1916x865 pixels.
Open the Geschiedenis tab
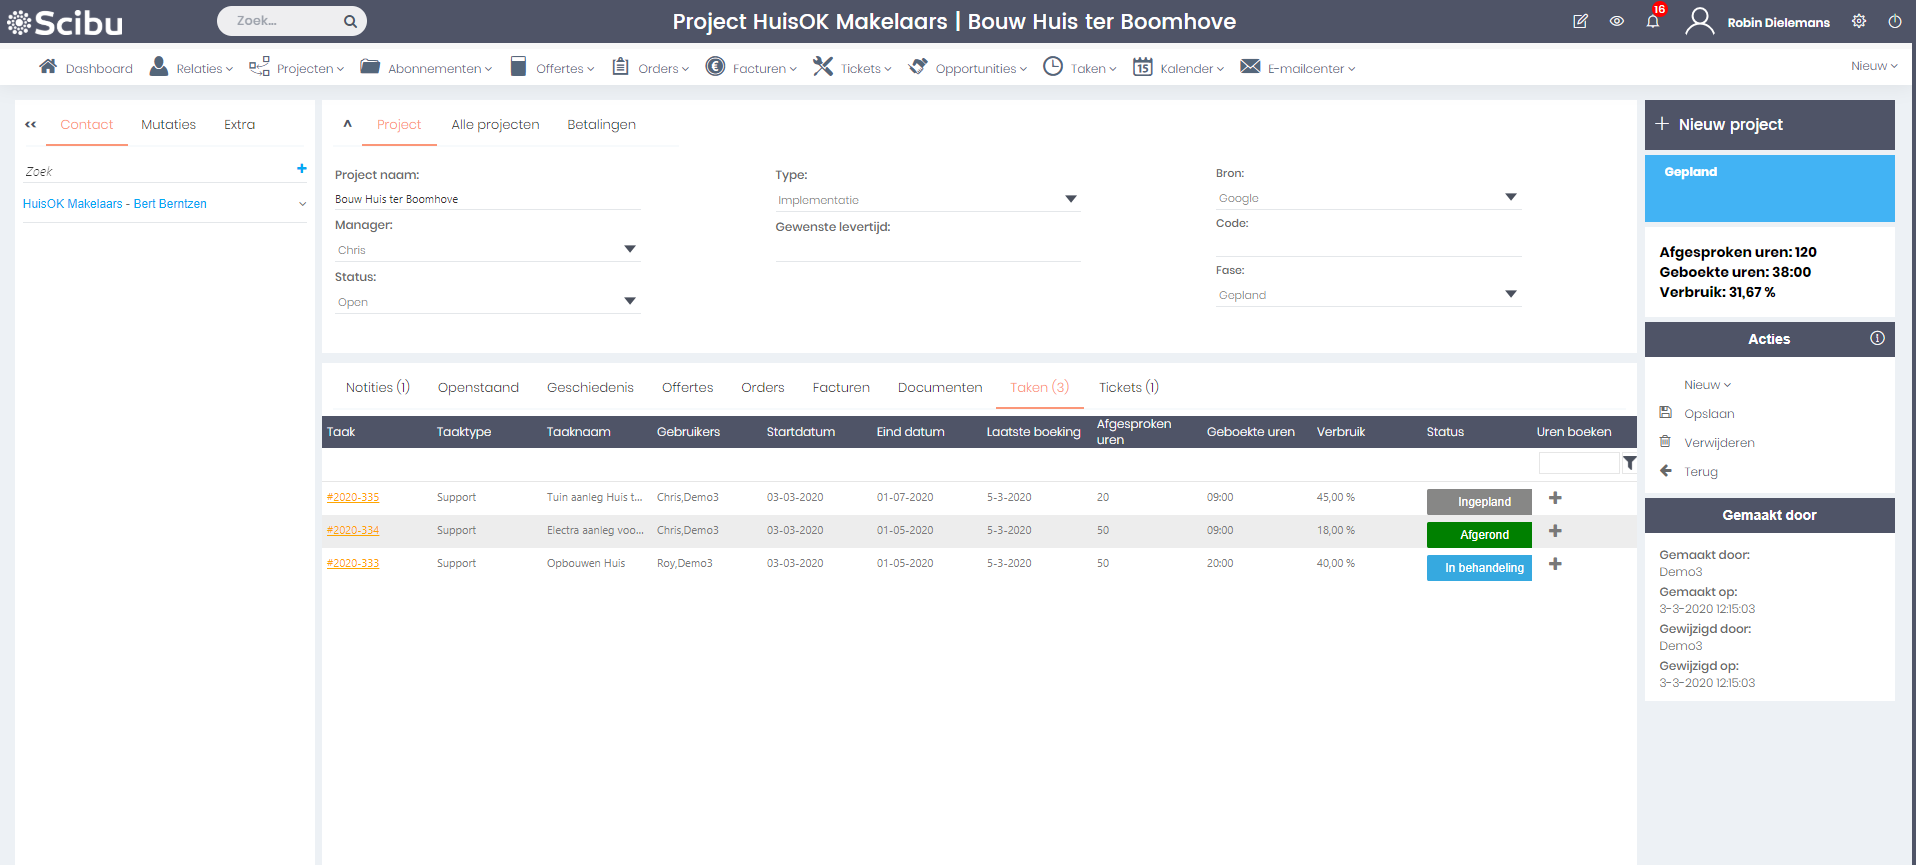[x=590, y=388]
